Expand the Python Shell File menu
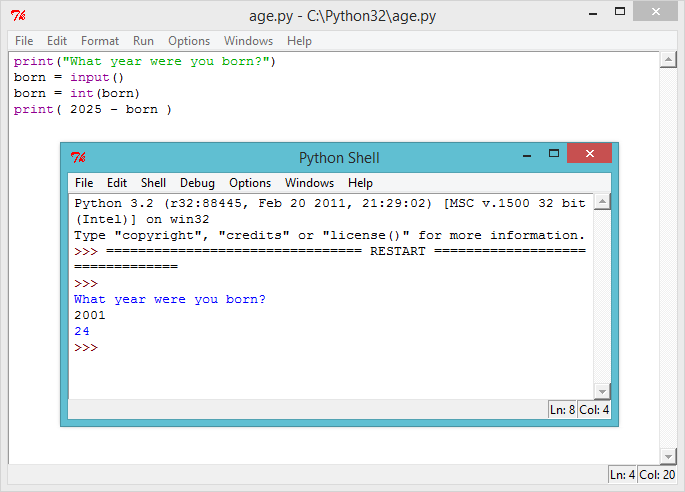This screenshot has width=685, height=492. click(x=84, y=183)
